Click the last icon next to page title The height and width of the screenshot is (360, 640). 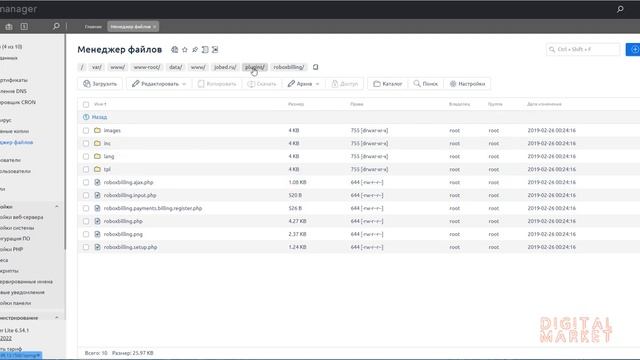point(215,49)
